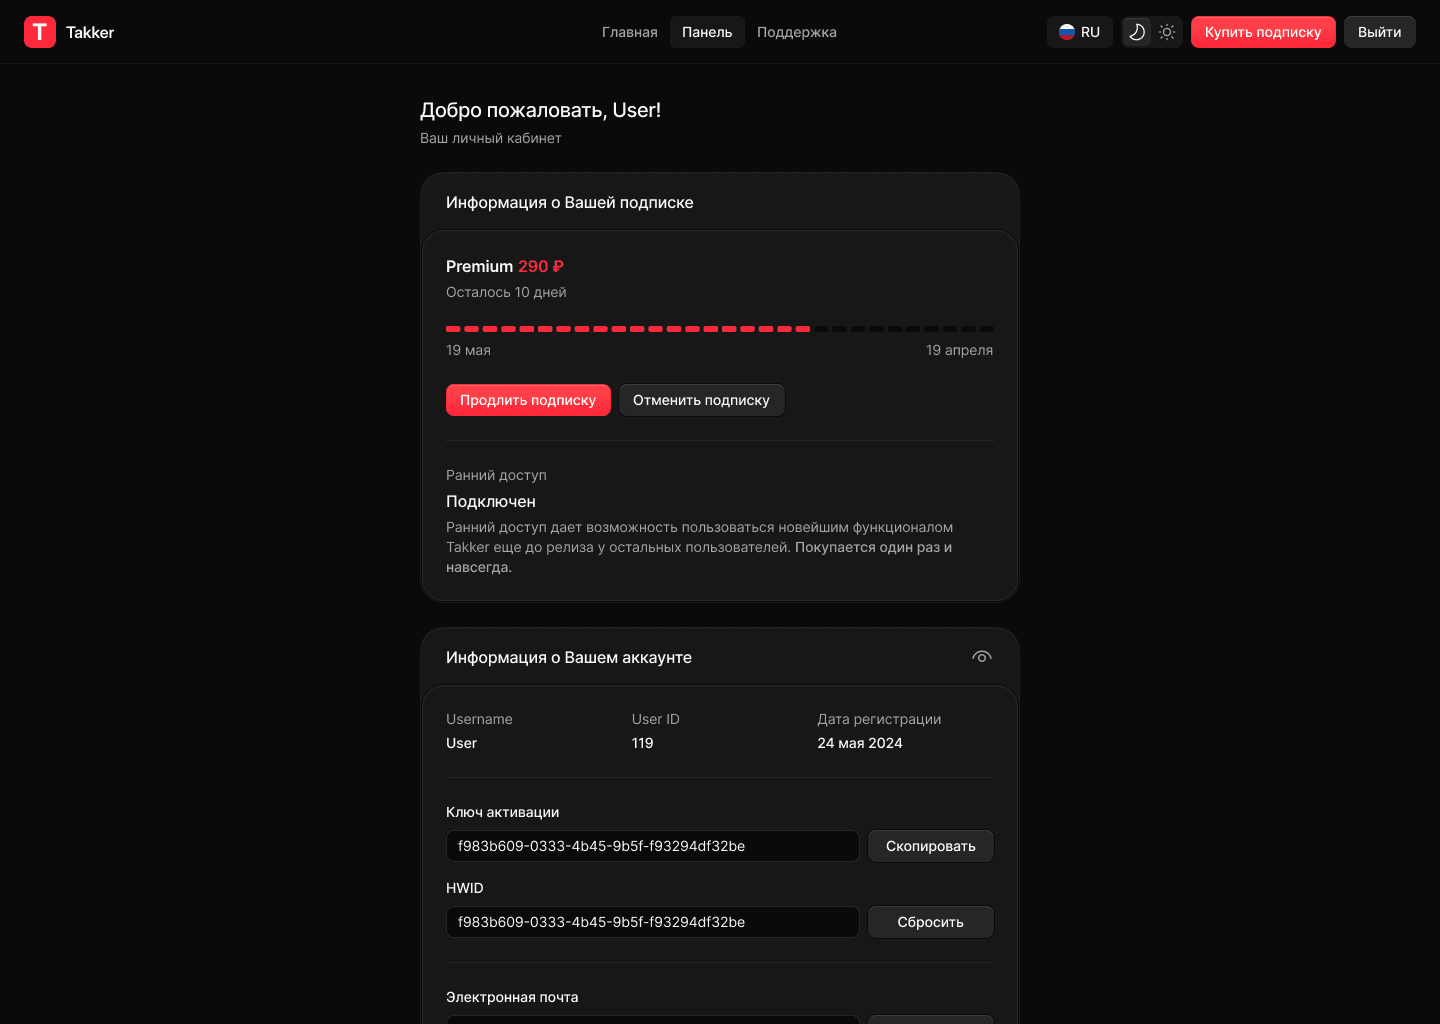Click the Подключен status text
The width and height of the screenshot is (1440, 1024).
tap(491, 501)
